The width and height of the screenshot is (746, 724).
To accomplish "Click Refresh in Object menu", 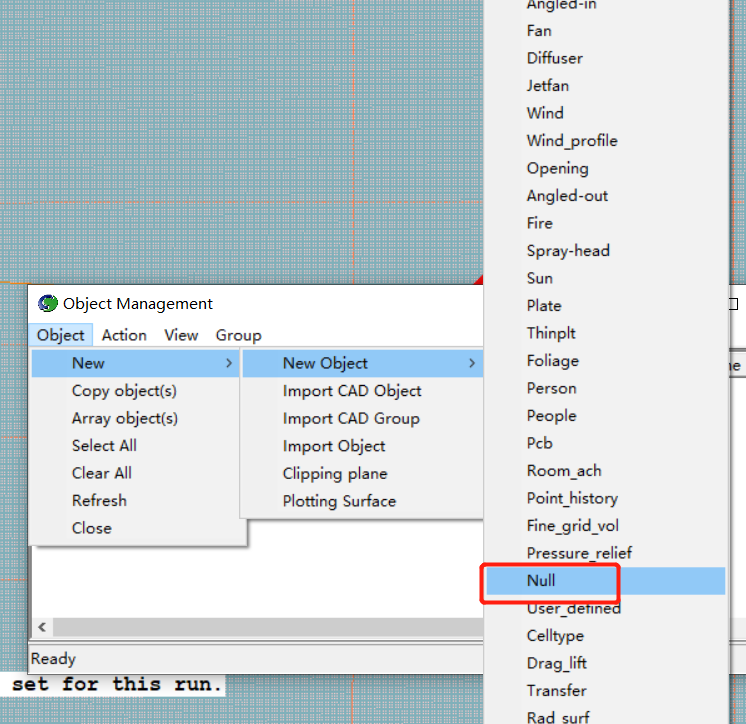I will point(135,500).
